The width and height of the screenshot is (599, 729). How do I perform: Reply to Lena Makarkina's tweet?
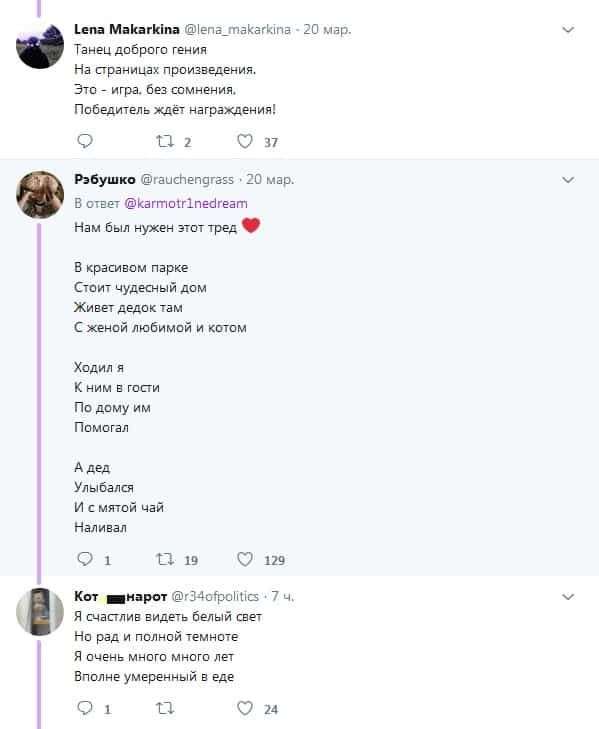[x=85, y=141]
